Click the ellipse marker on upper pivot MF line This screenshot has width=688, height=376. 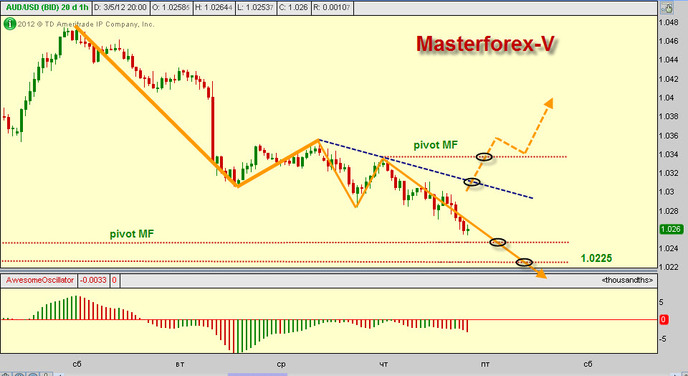(484, 157)
